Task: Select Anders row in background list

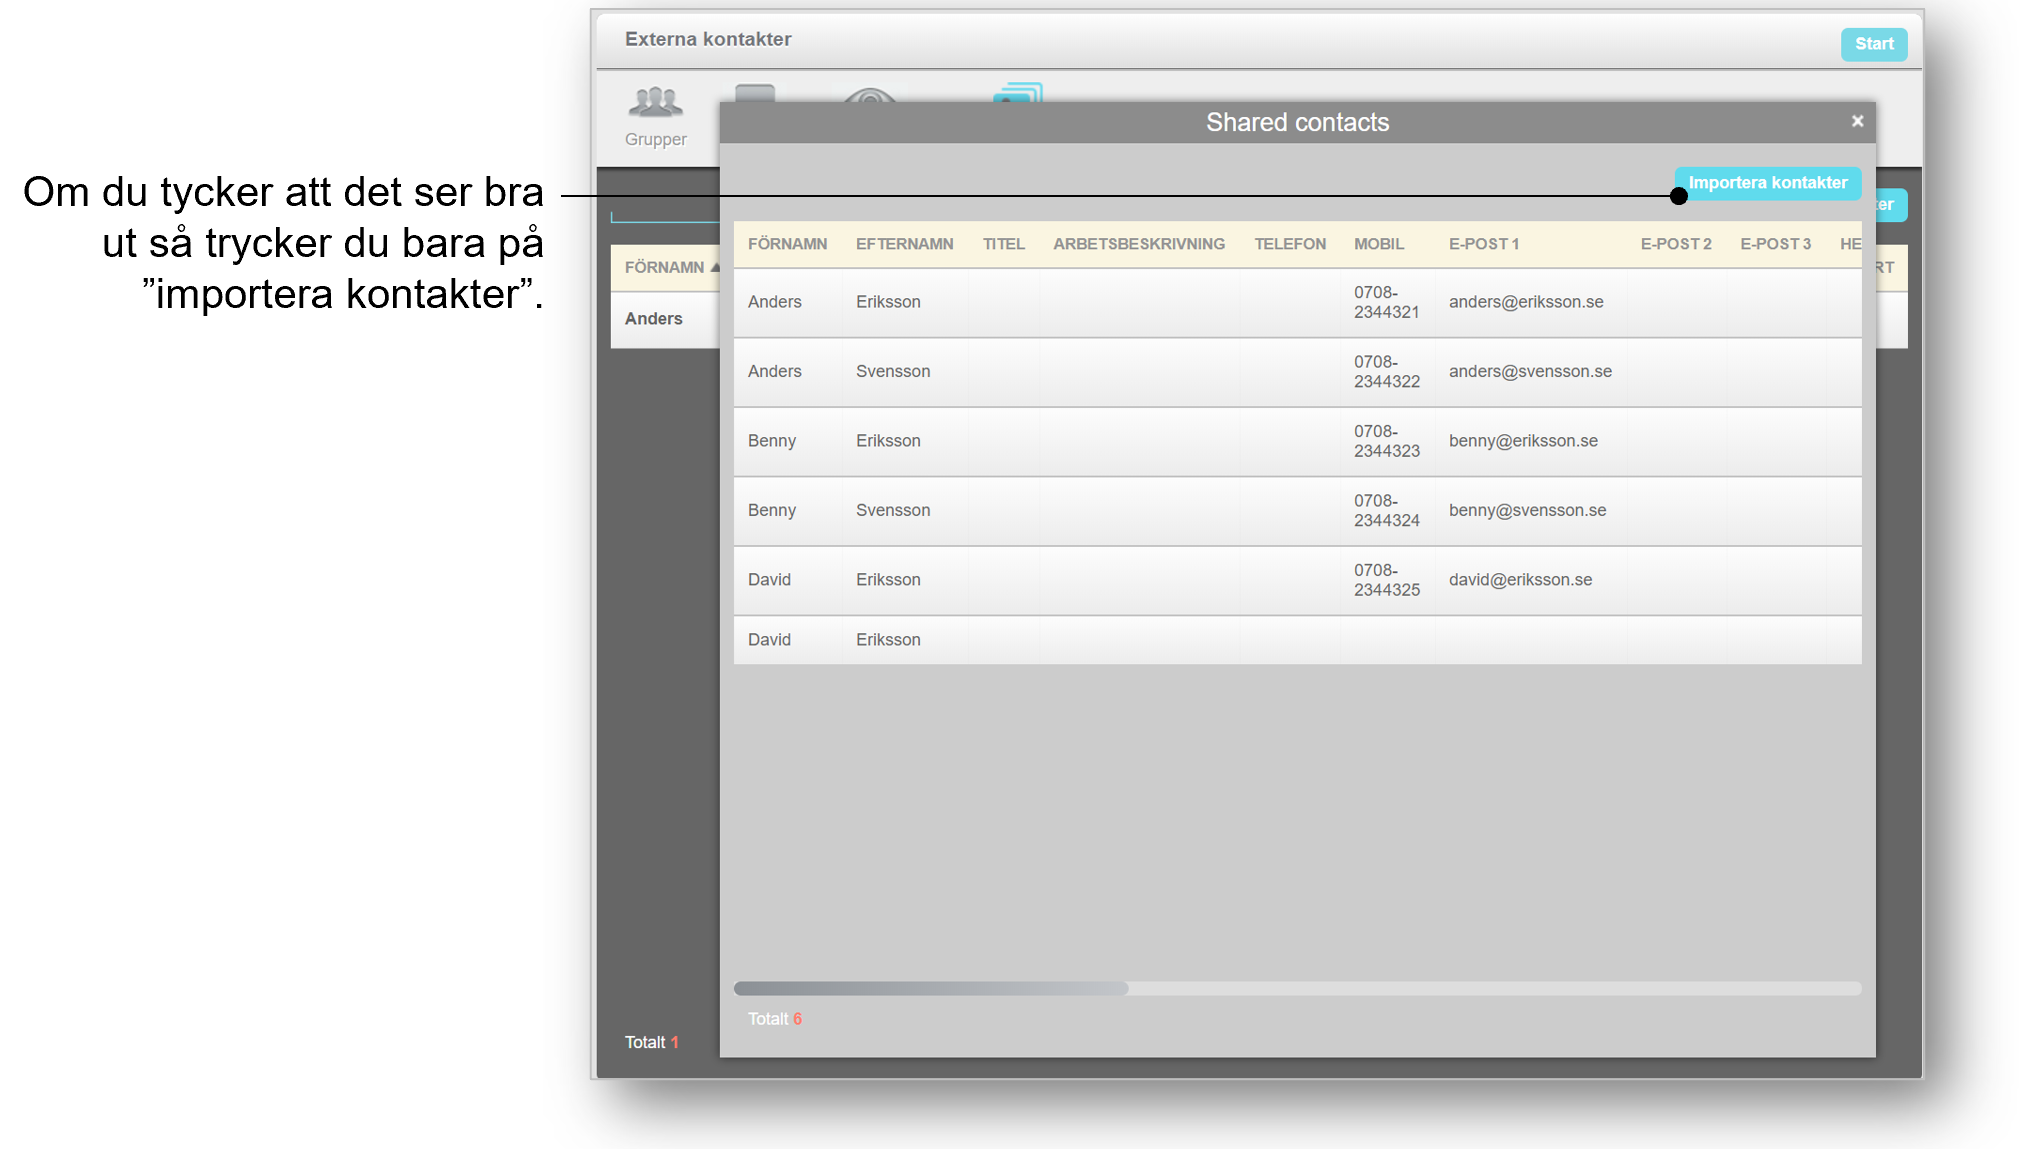Action: tap(665, 319)
